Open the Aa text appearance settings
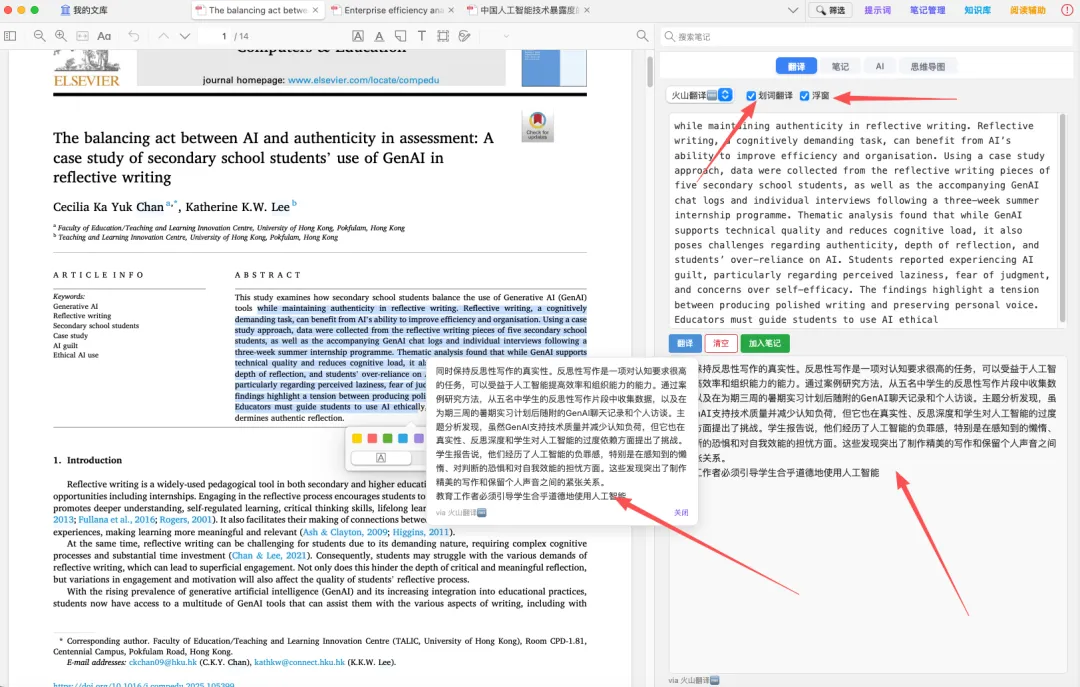The height and width of the screenshot is (687, 1080). point(104,36)
